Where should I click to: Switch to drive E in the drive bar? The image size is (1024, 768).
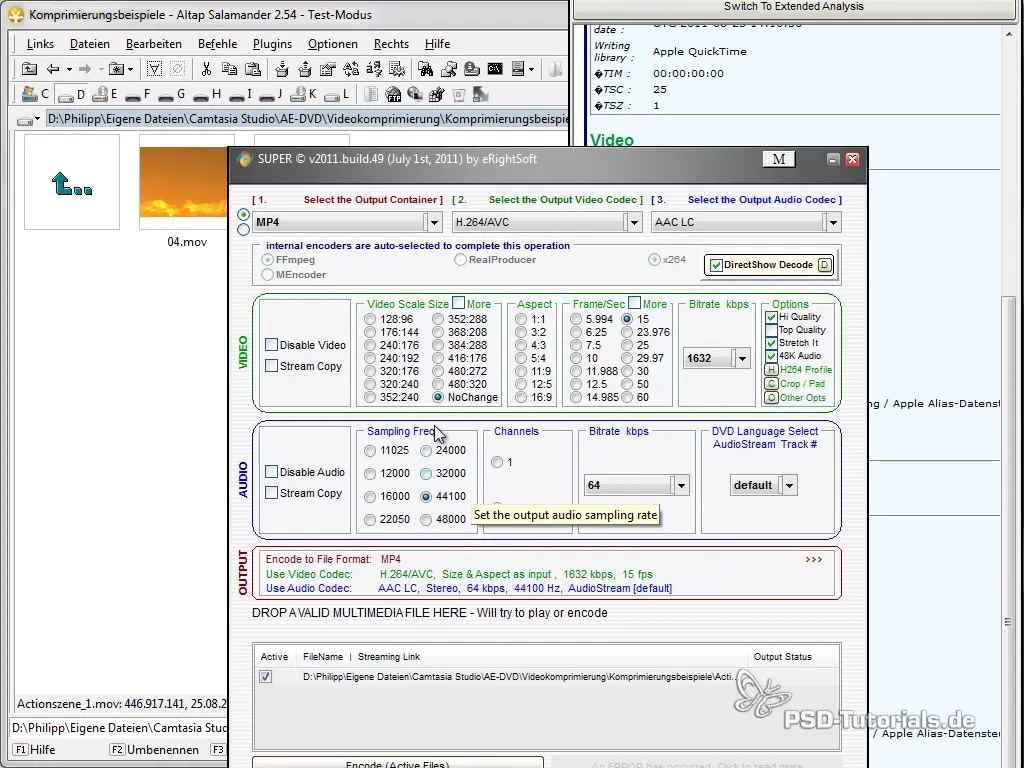pyautogui.click(x=105, y=95)
